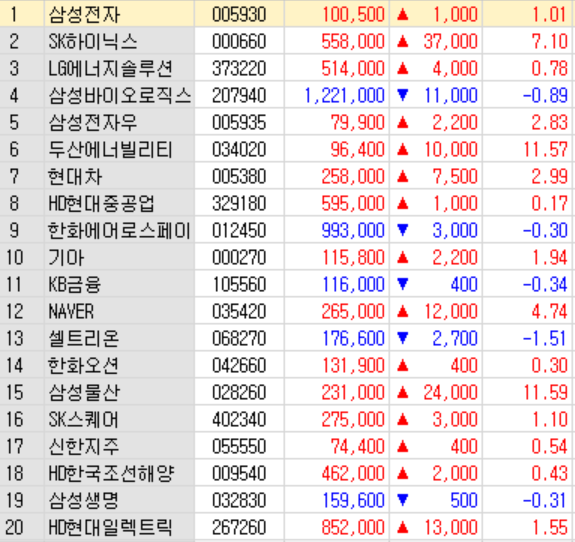Select the HD현대일렉트릭 stock name
This screenshot has width=575, height=542.
tap(110, 527)
